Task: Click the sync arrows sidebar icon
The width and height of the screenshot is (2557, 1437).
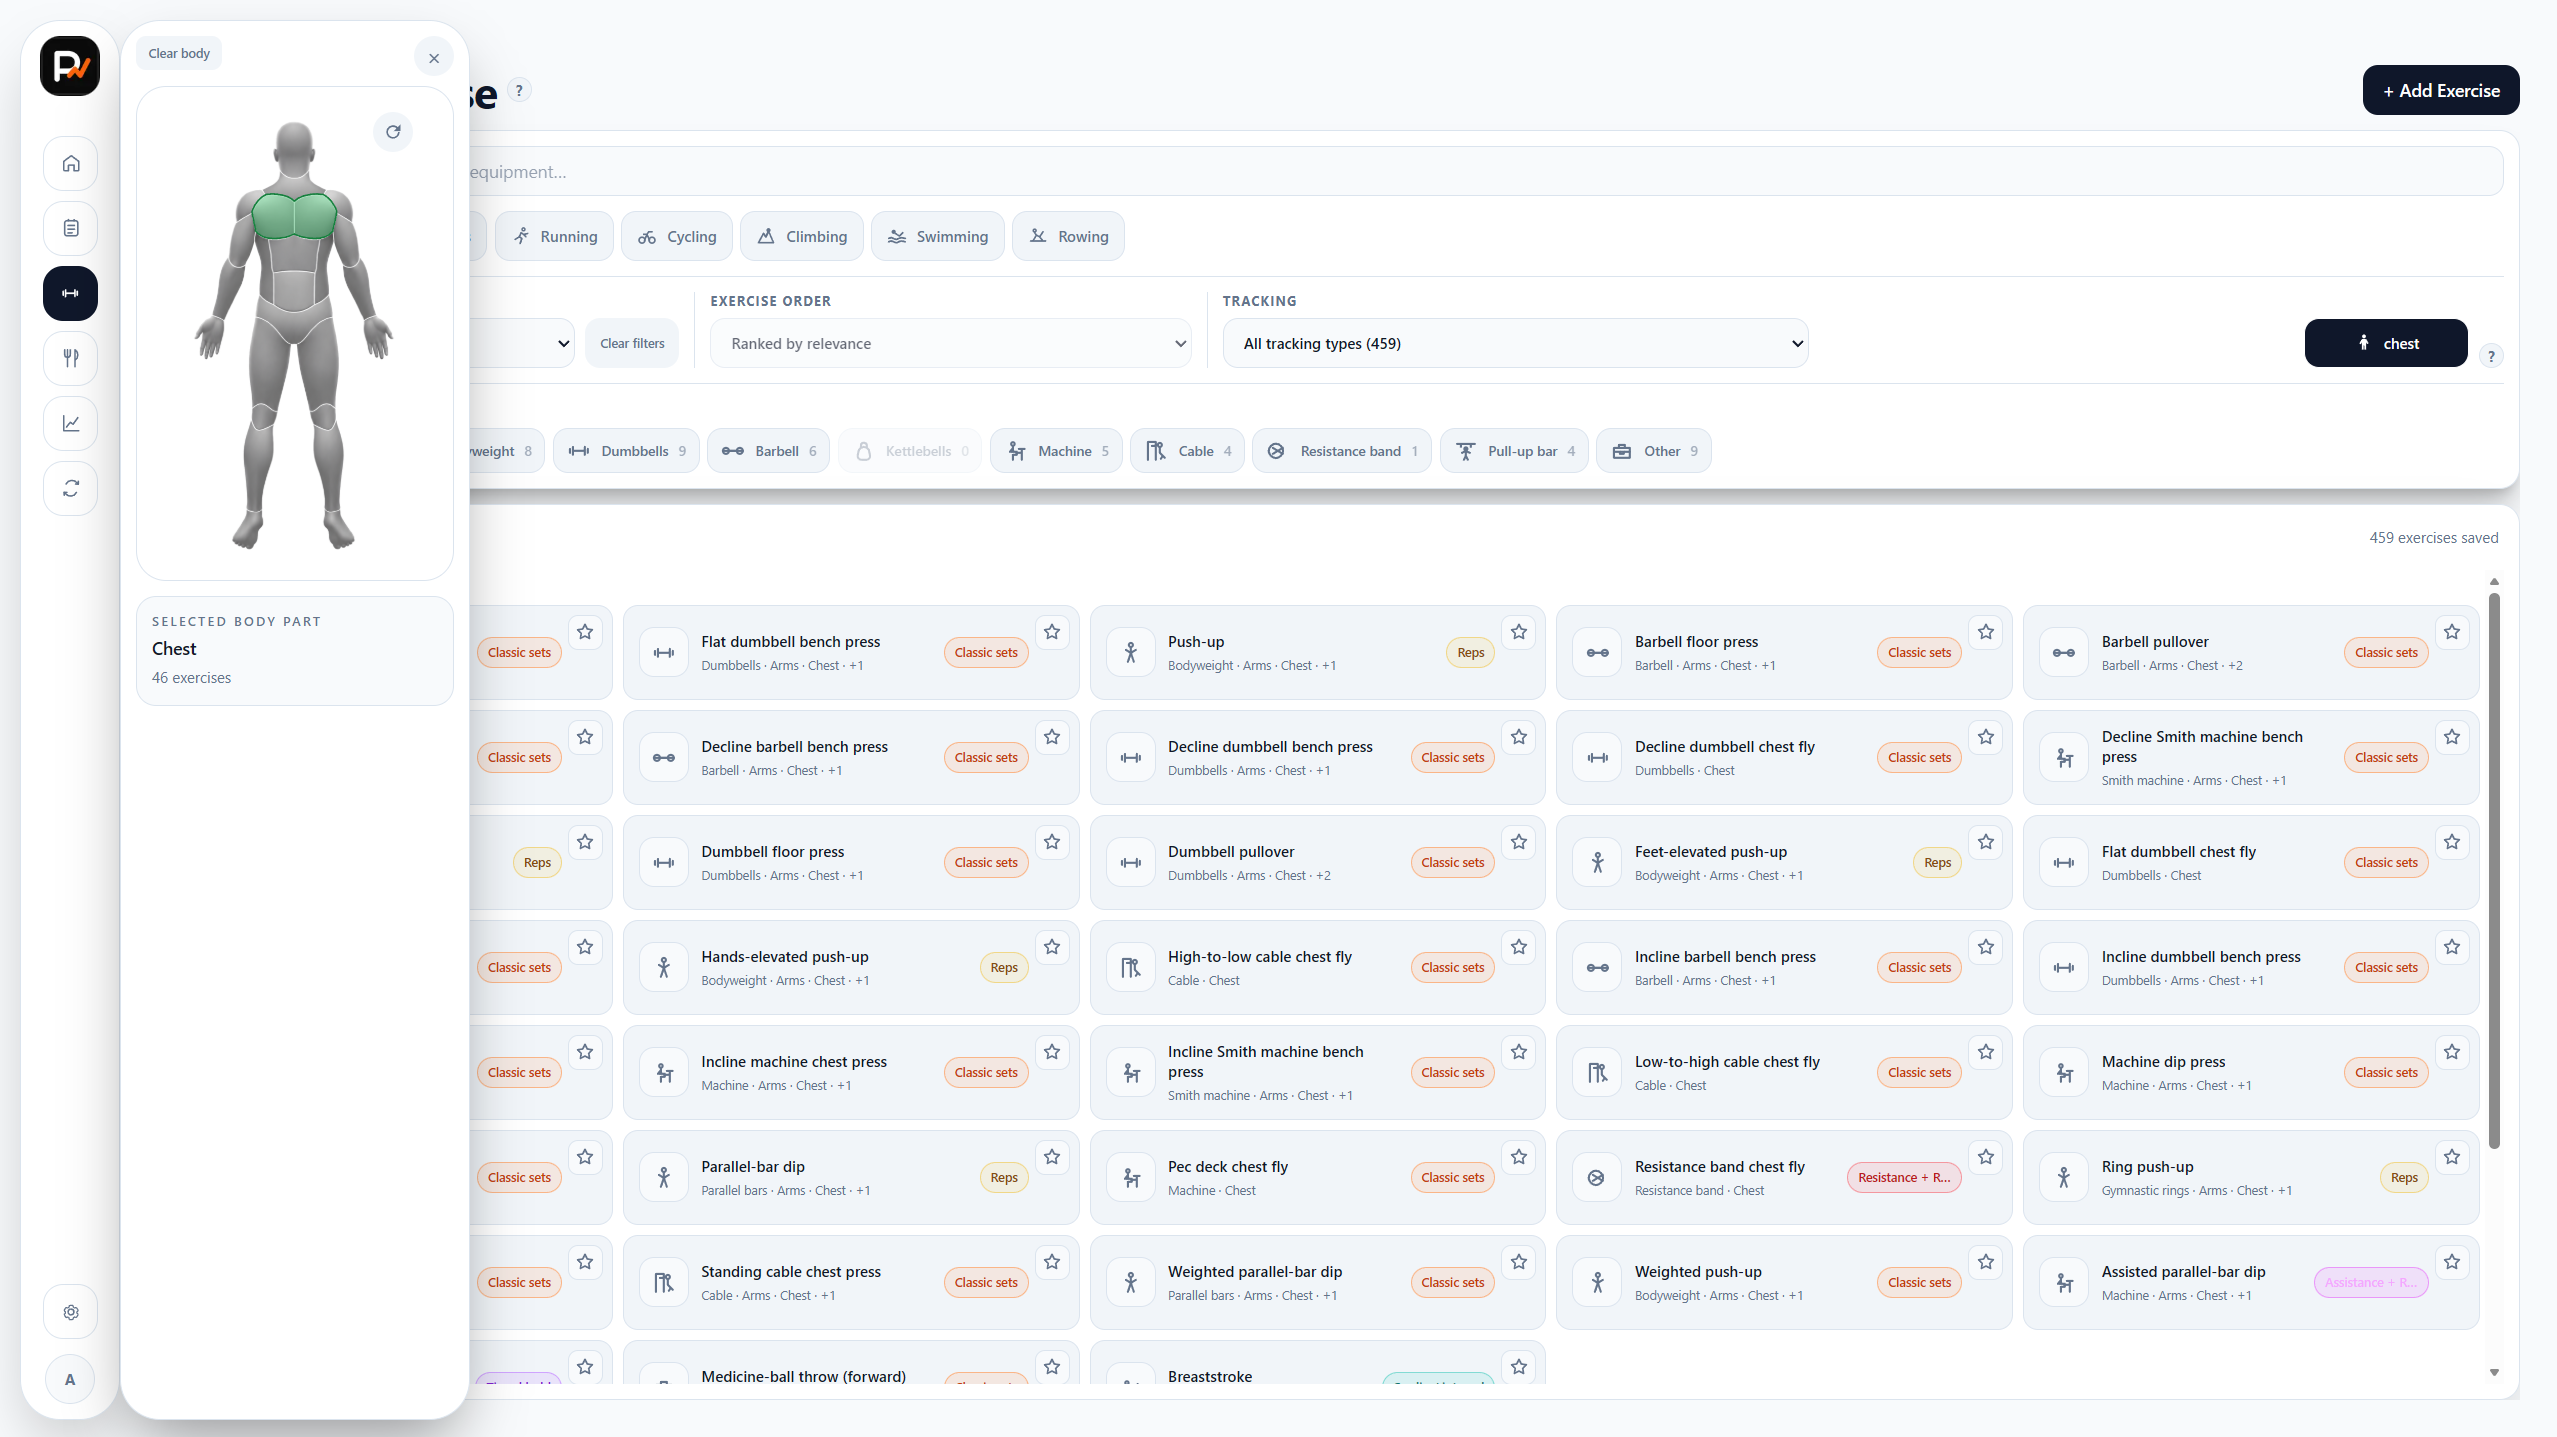Action: pyautogui.click(x=70, y=488)
